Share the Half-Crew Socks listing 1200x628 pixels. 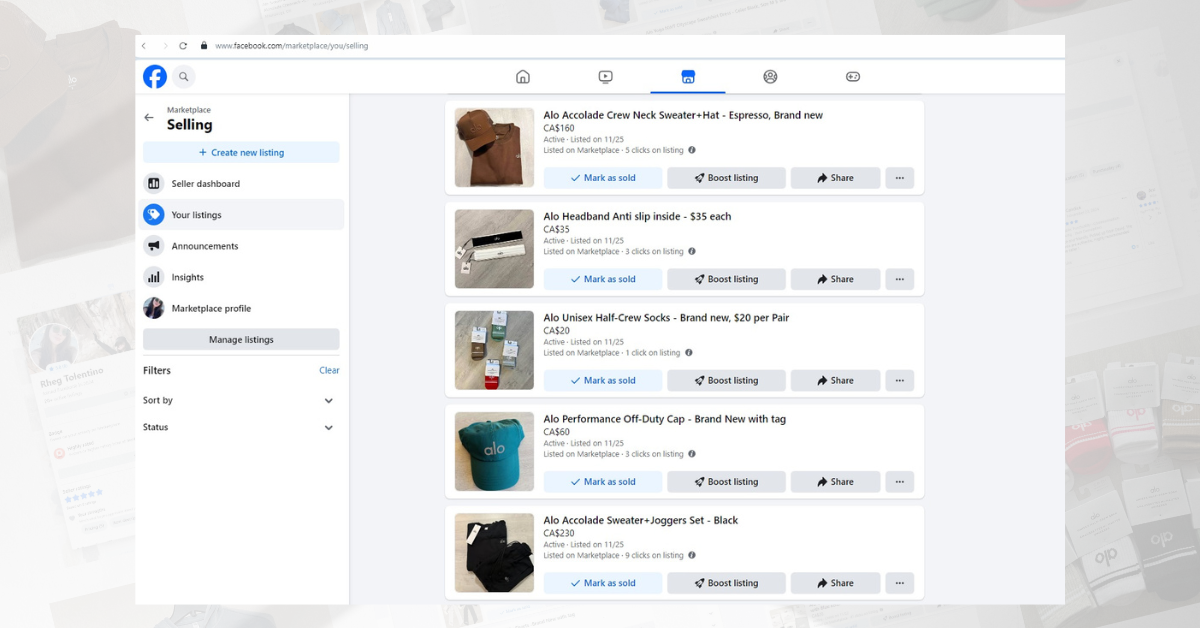[x=835, y=380]
